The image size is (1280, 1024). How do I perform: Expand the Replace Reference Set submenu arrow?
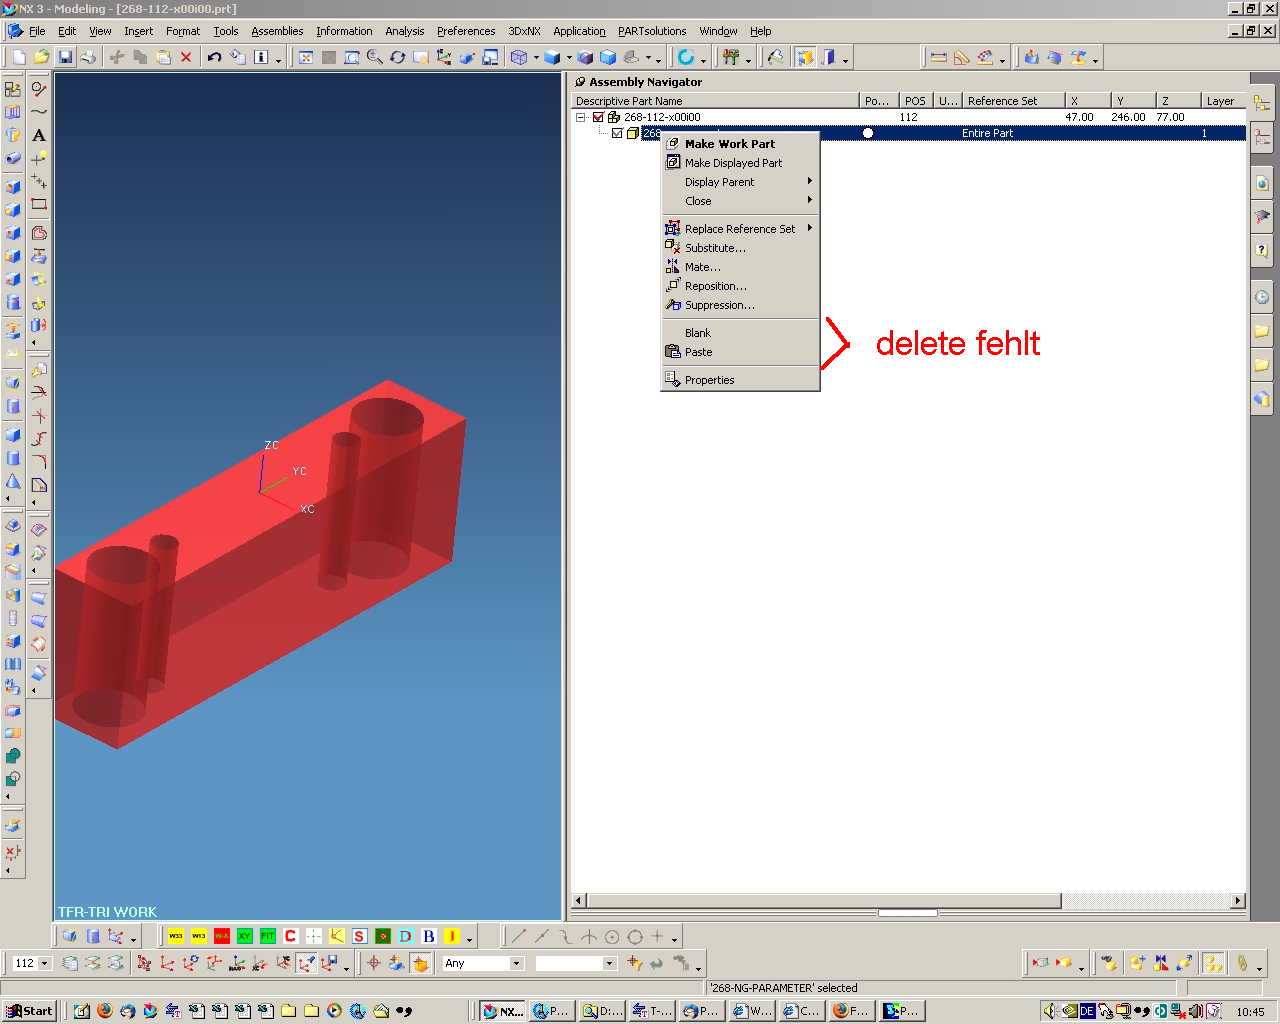(x=810, y=229)
